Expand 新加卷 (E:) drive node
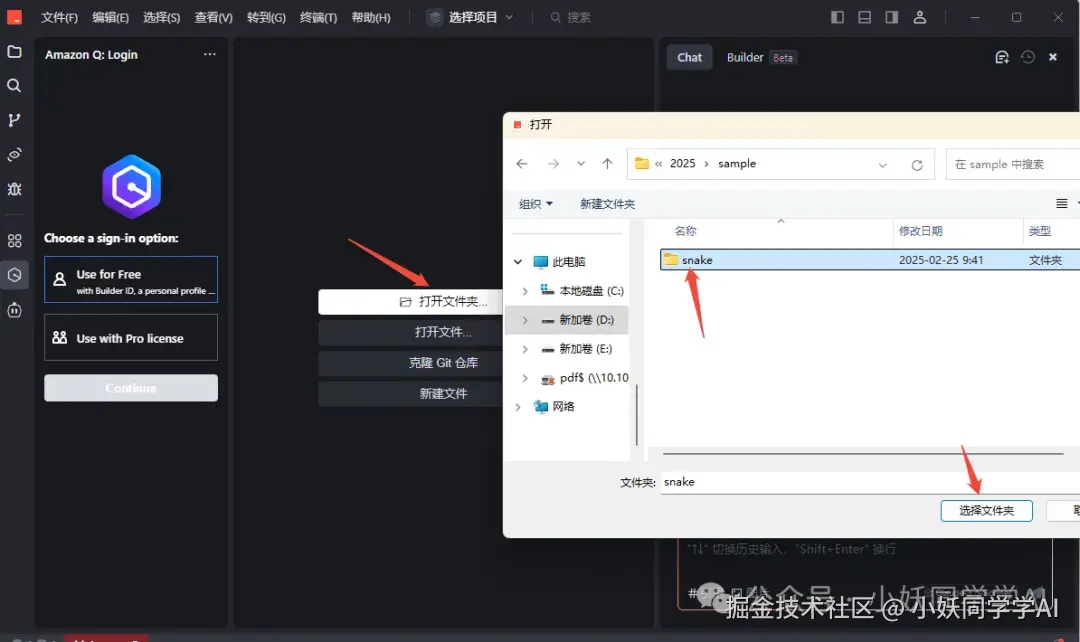Screen dimensions: 1080x642 525,349
